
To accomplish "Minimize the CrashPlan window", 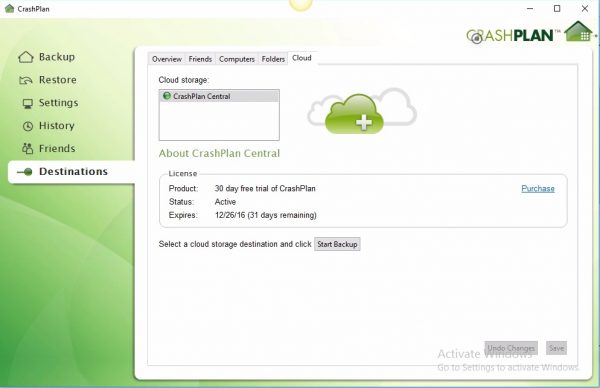I will point(530,8).
